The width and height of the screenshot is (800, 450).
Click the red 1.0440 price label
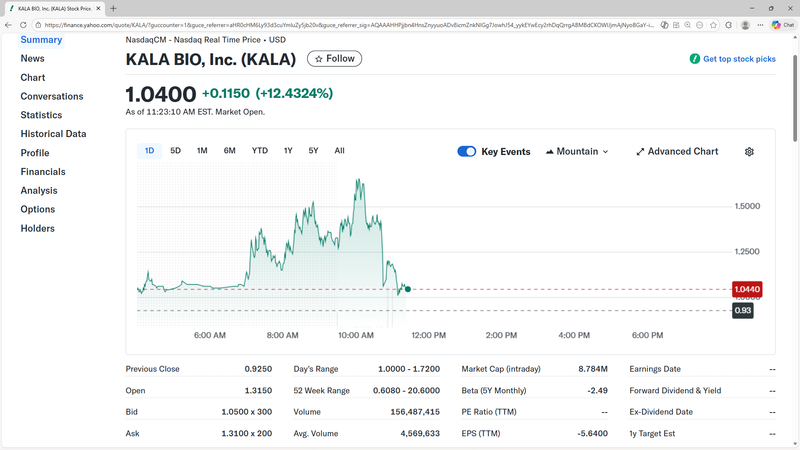747,289
